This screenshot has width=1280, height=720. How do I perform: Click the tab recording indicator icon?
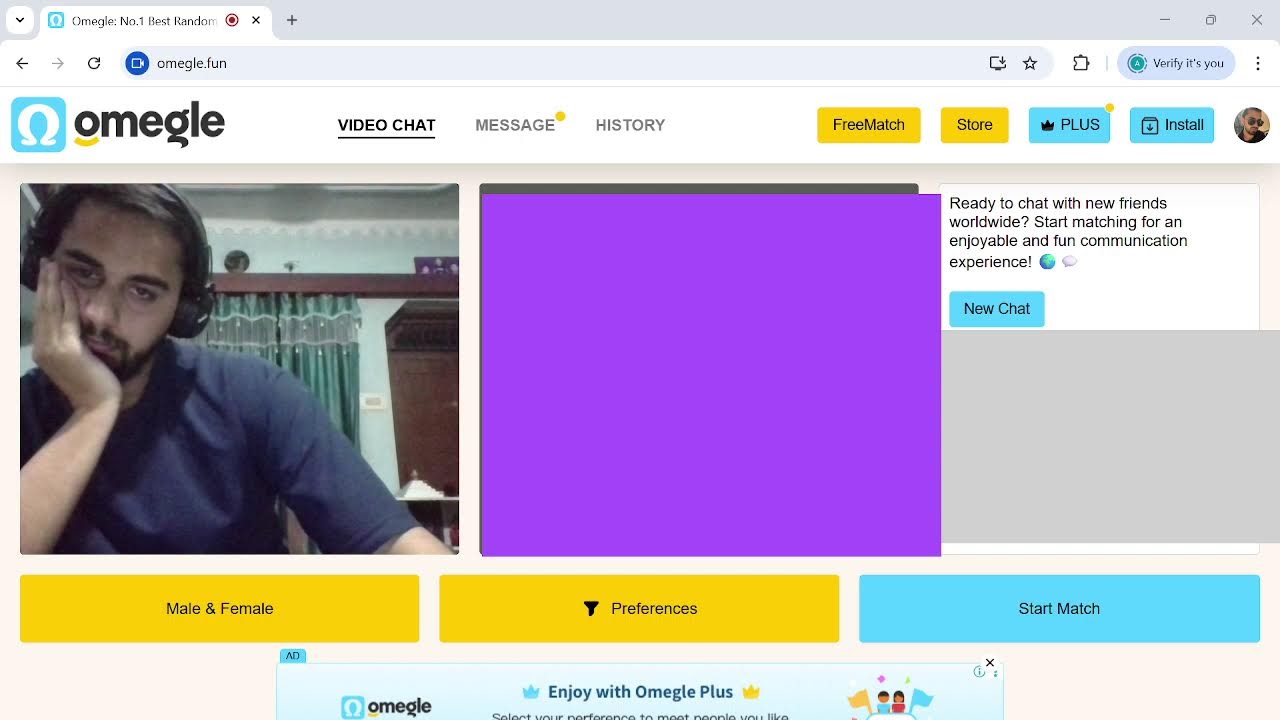coord(232,20)
